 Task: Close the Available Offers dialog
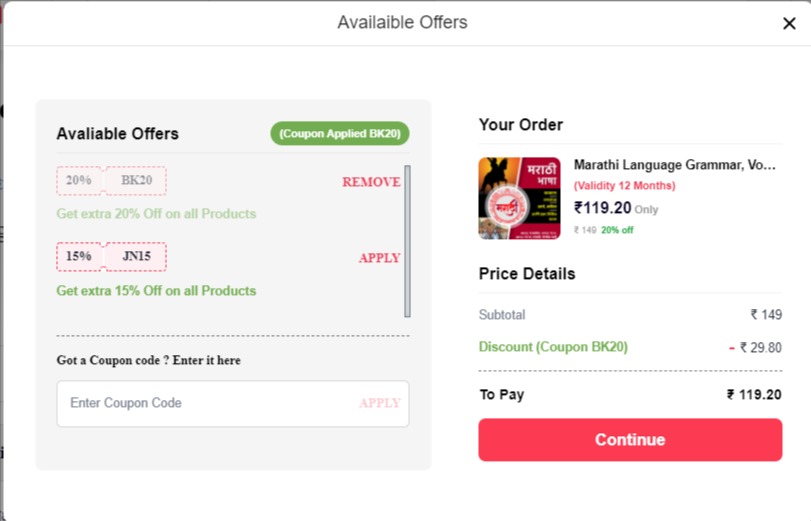[x=789, y=23]
